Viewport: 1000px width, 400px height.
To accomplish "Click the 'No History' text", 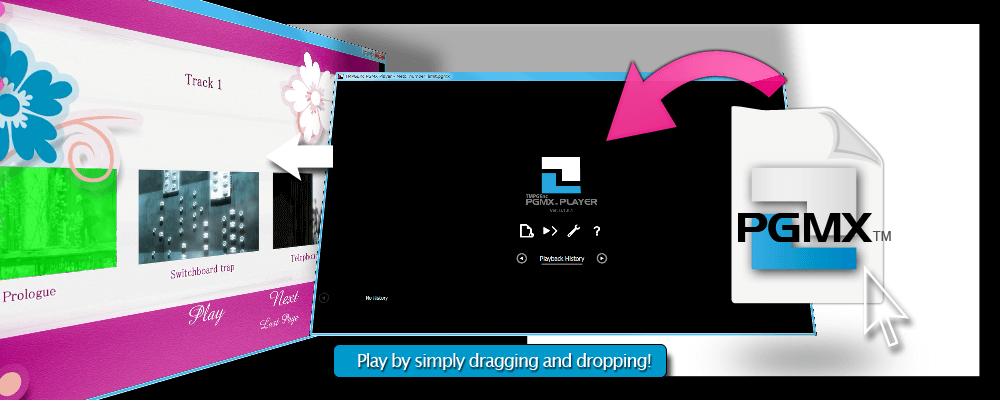I will coord(377,298).
